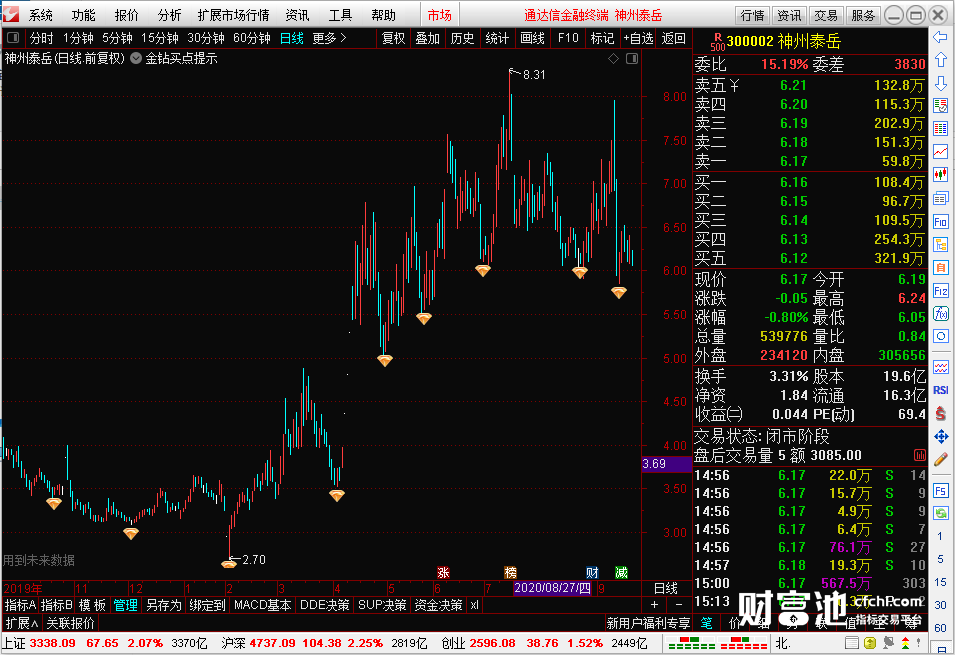This screenshot has height=655, width=955.
Task: Open the quote list with checkmark icon
Action: (940, 105)
